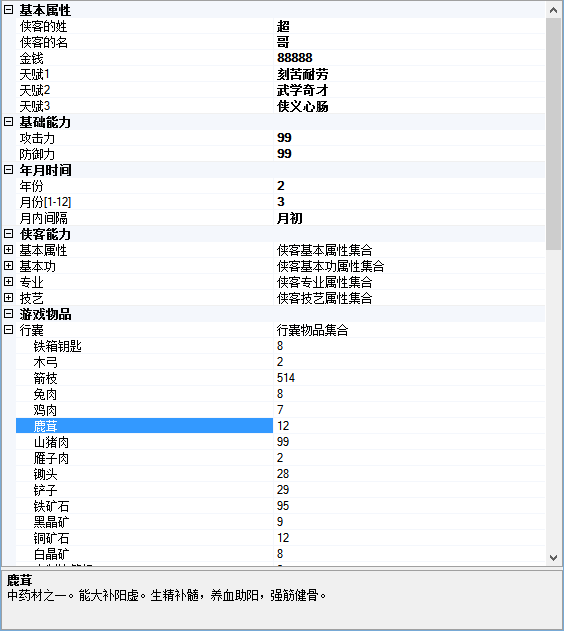Edit the 箭枝 quantity 514

410,378
